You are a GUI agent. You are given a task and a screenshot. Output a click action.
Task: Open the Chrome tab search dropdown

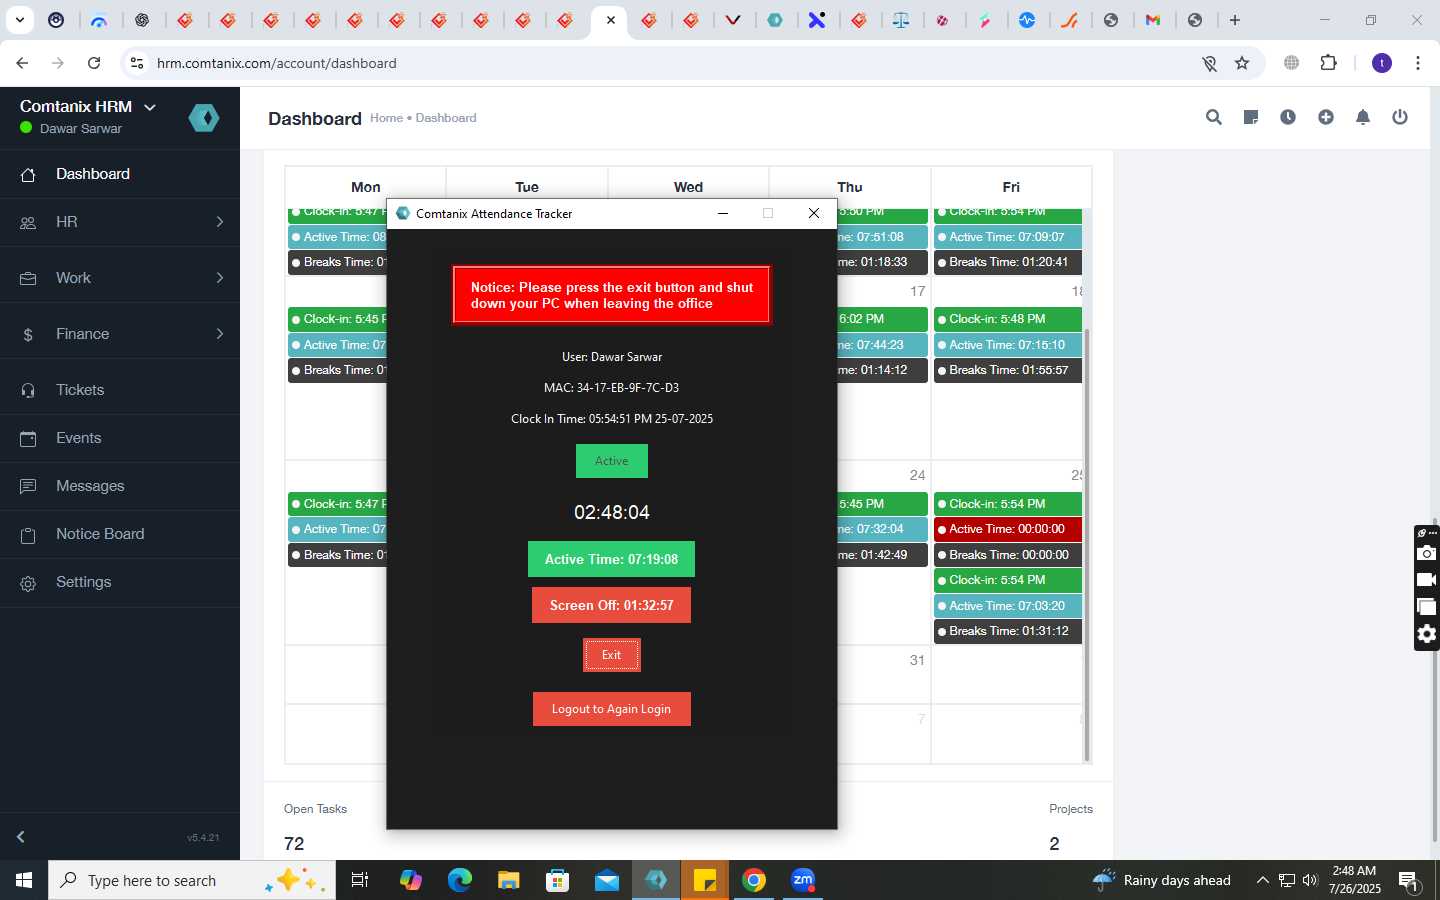19,20
